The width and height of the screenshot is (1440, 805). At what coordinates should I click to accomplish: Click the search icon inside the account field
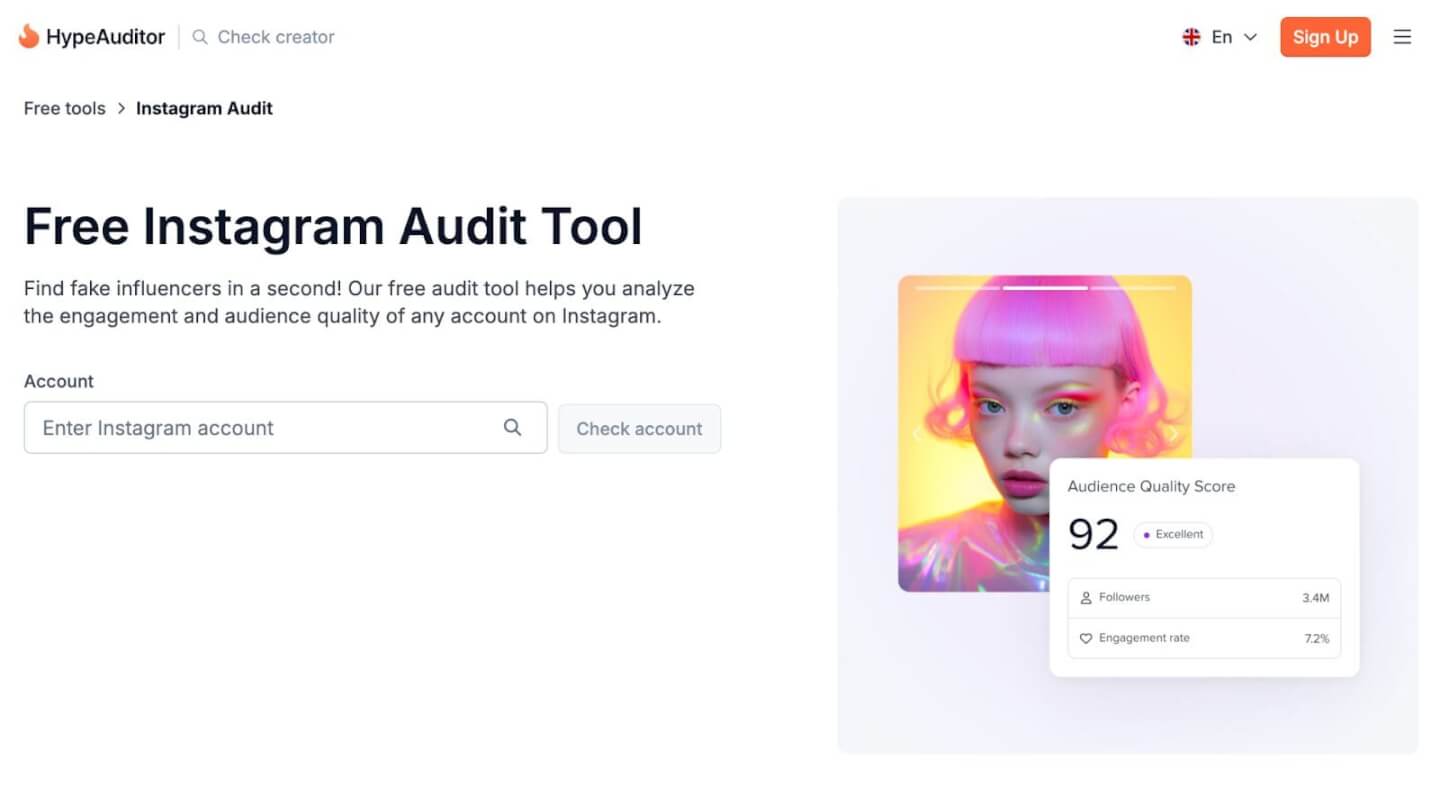point(513,427)
